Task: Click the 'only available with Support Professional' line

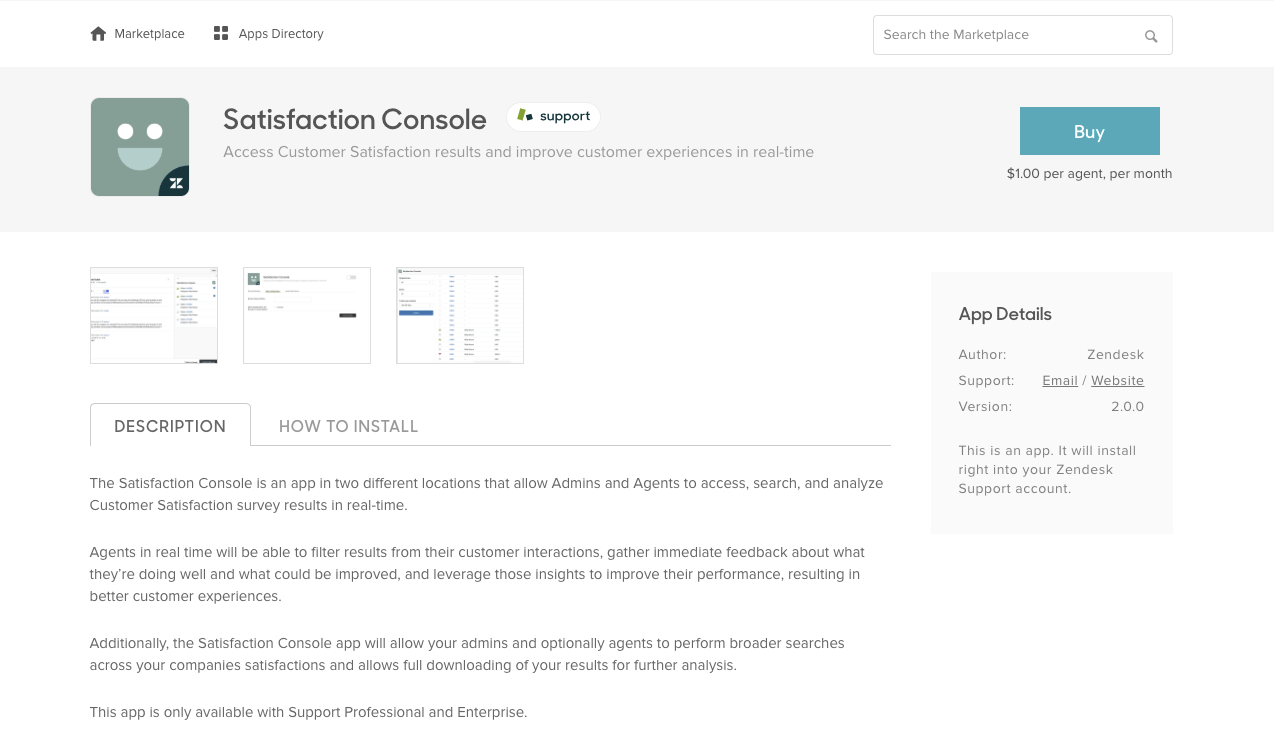Action: (x=308, y=713)
